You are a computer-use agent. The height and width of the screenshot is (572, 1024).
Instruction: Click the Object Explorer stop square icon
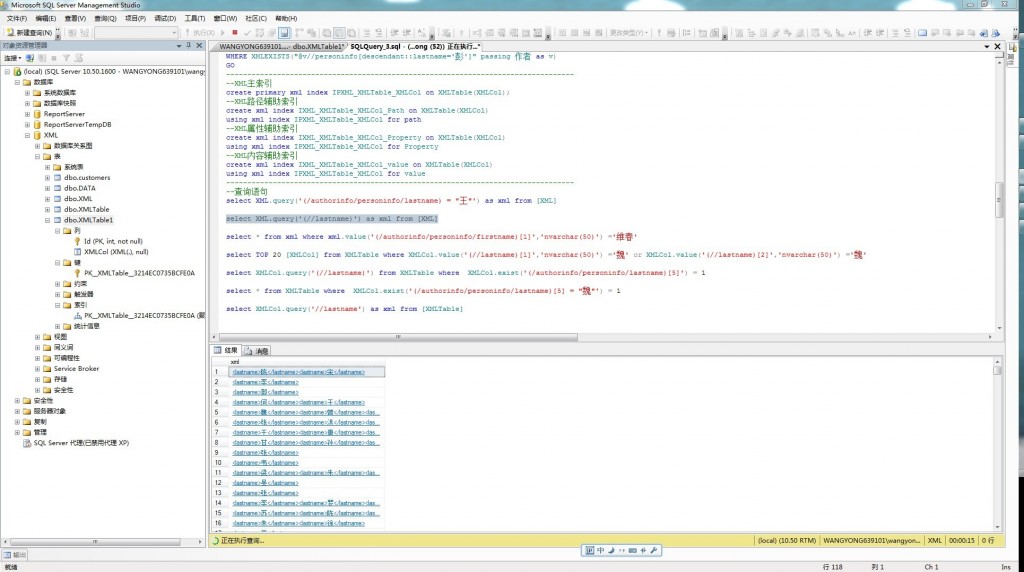pyautogui.click(x=54, y=58)
